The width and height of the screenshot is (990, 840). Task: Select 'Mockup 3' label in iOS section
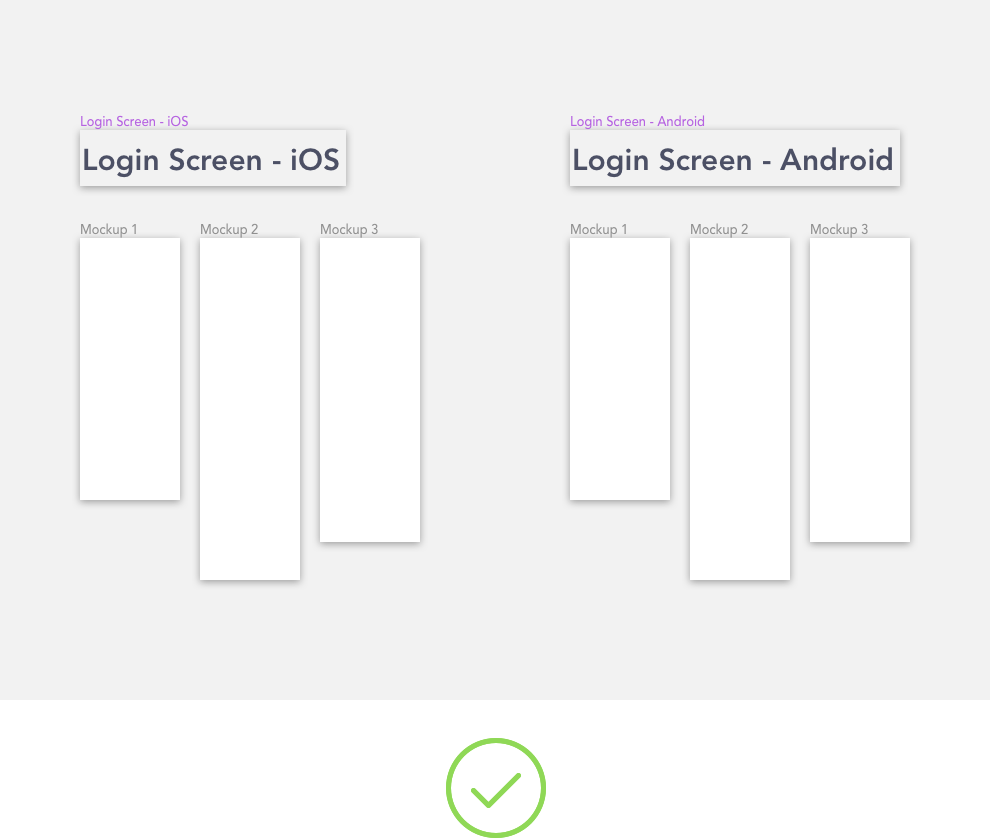349,229
